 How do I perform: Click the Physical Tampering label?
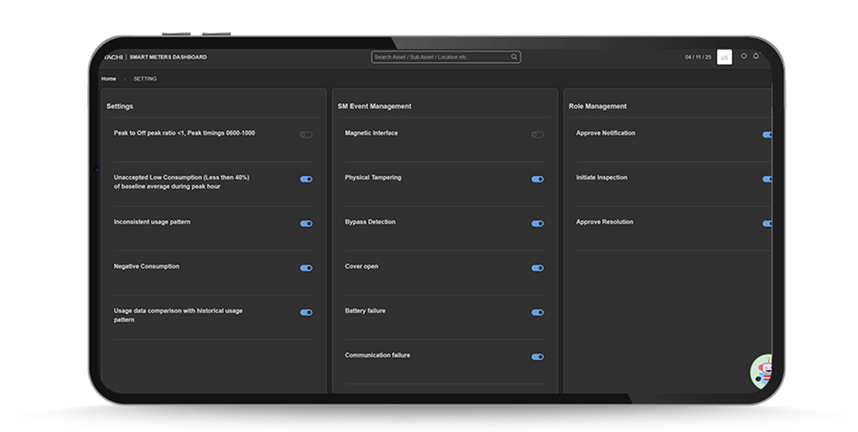pos(373,178)
